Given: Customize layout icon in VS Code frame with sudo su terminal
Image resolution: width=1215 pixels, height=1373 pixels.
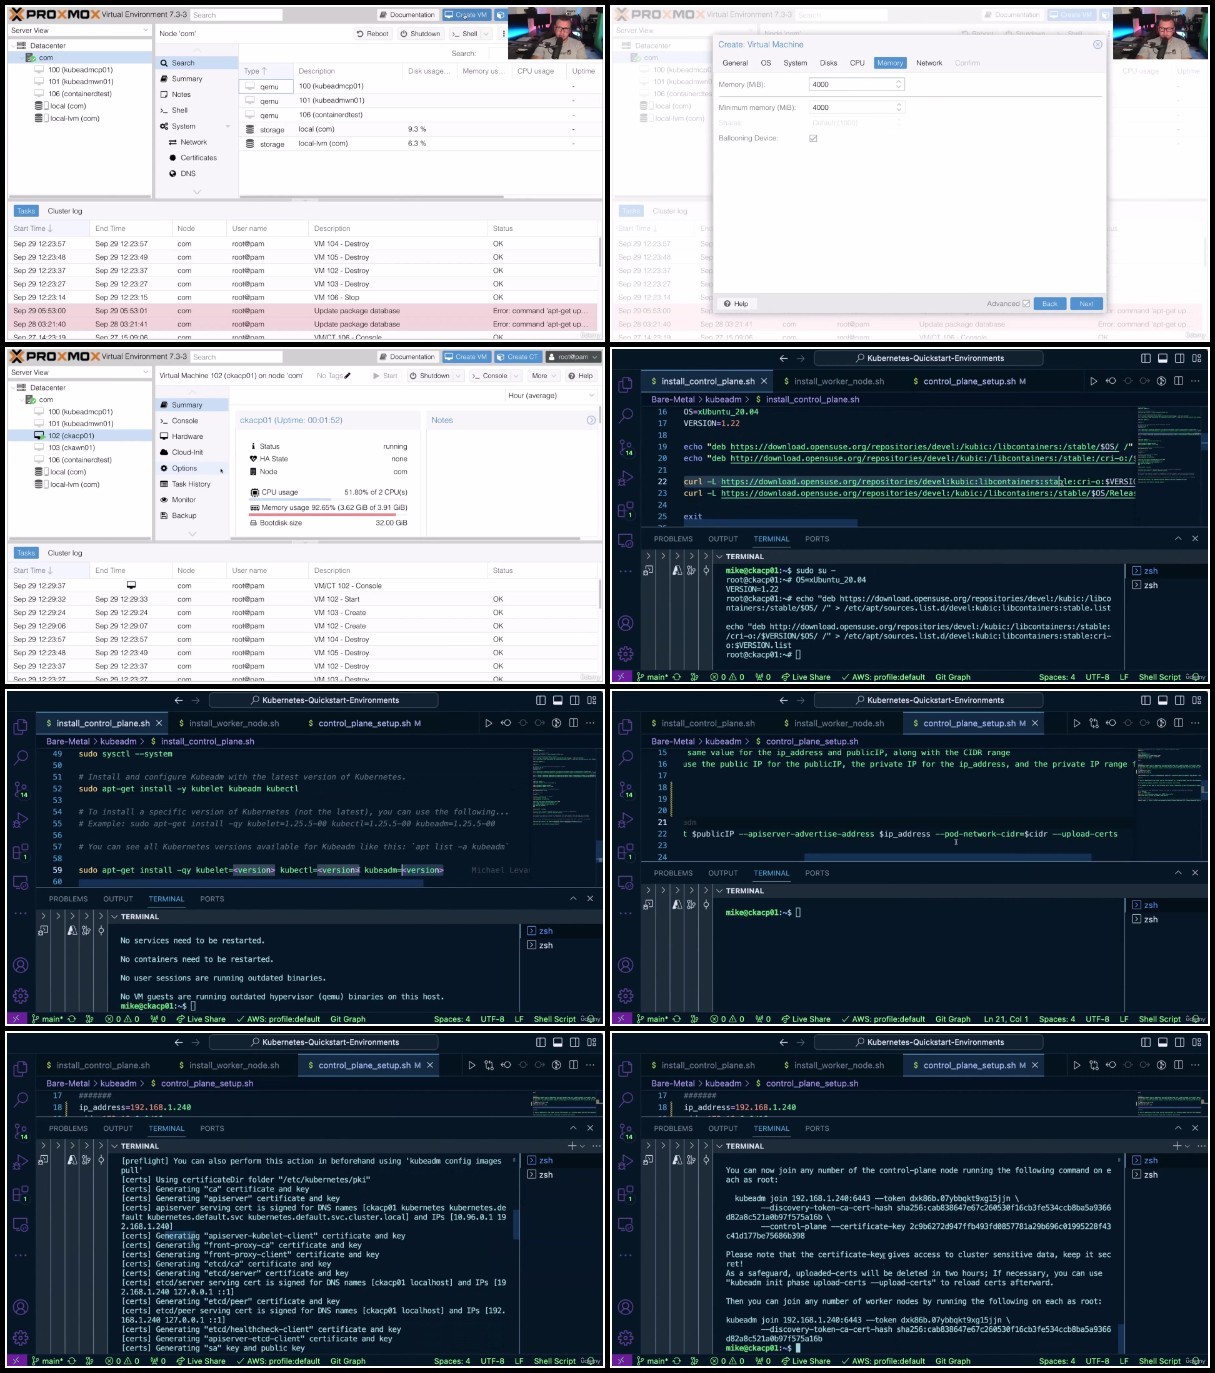Looking at the screenshot, I should (1196, 358).
